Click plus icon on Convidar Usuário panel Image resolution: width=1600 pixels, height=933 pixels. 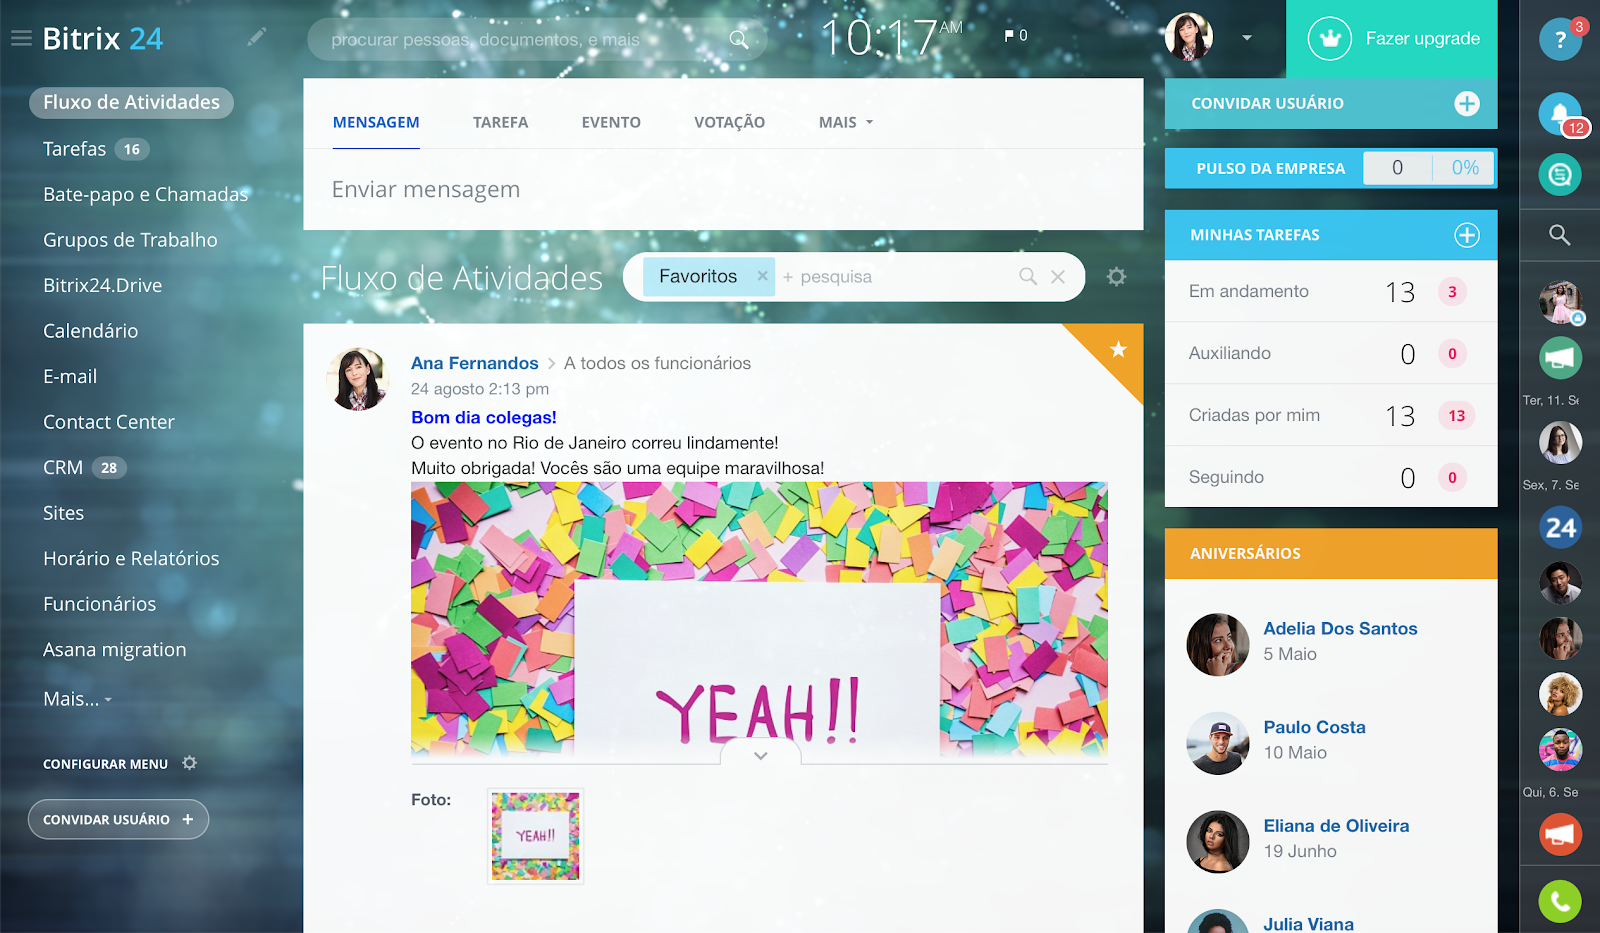coord(1467,103)
